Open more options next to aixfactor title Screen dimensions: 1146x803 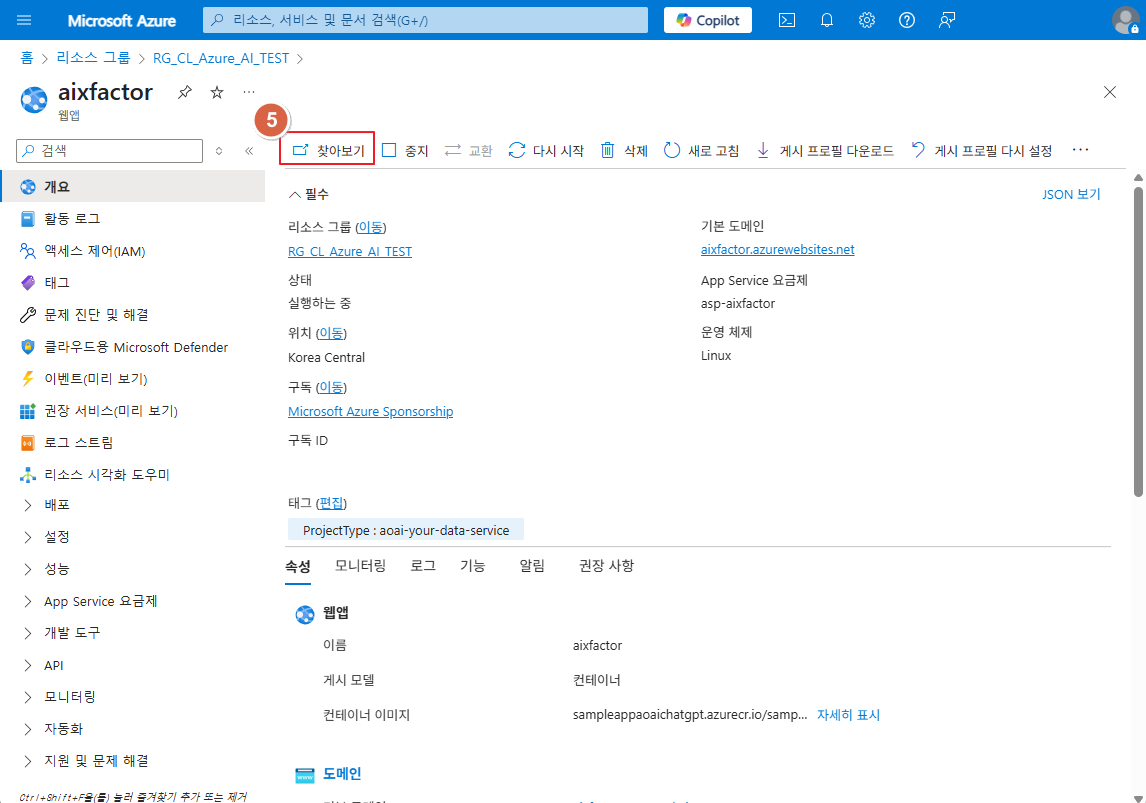249,92
